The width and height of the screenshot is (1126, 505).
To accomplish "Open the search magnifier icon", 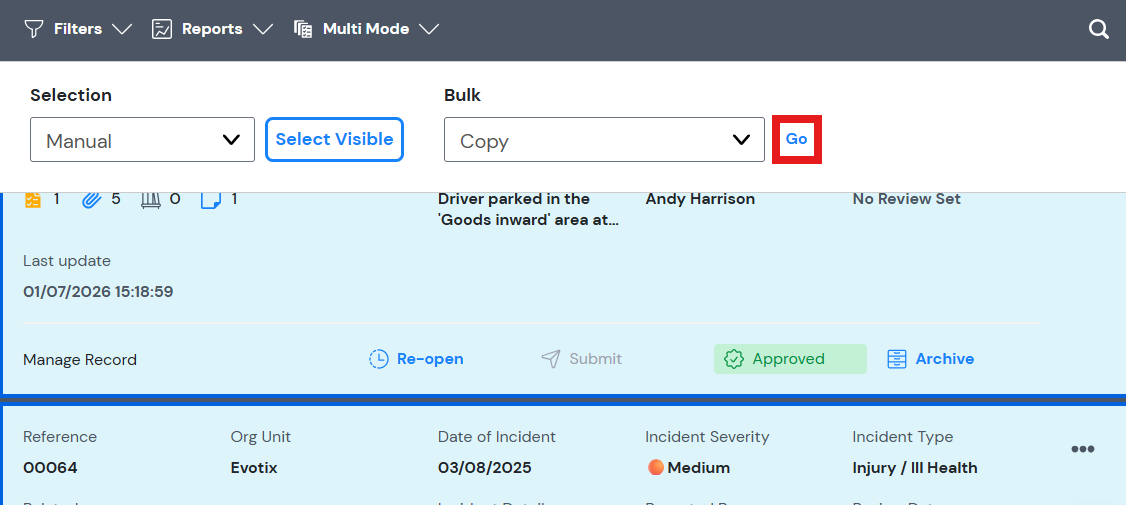I will coord(1099,29).
